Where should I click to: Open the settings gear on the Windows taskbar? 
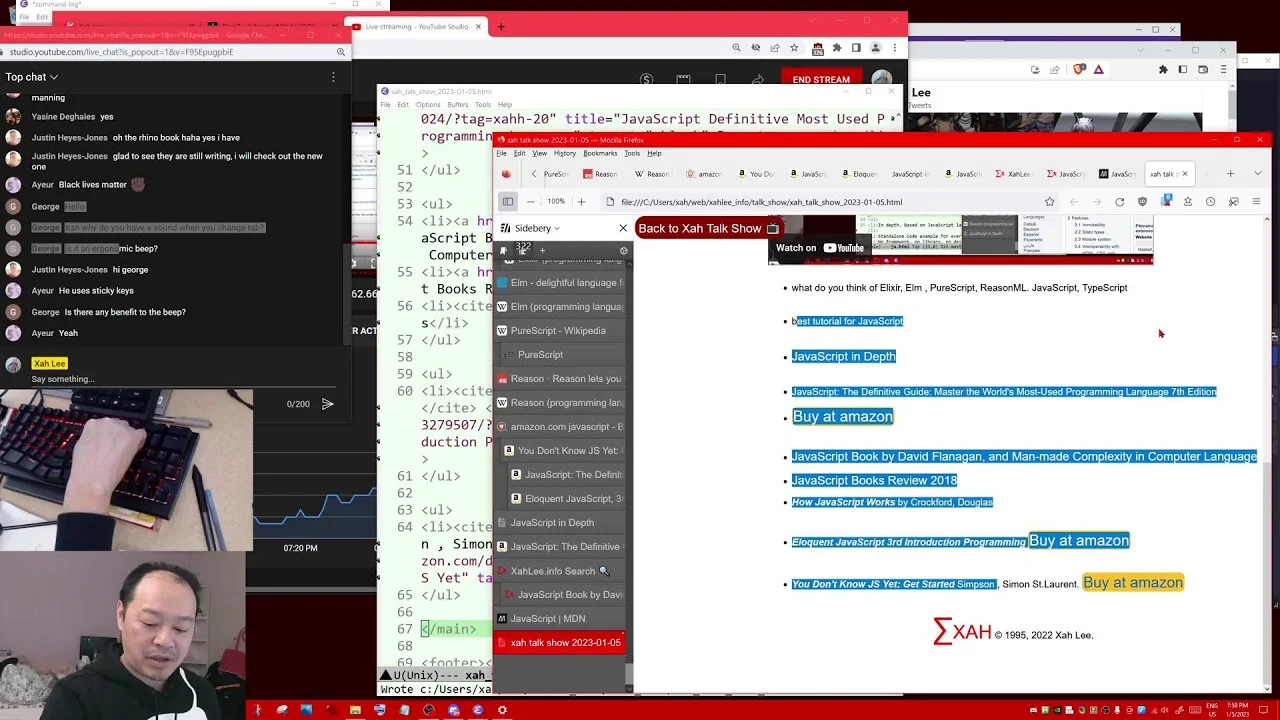[502, 710]
